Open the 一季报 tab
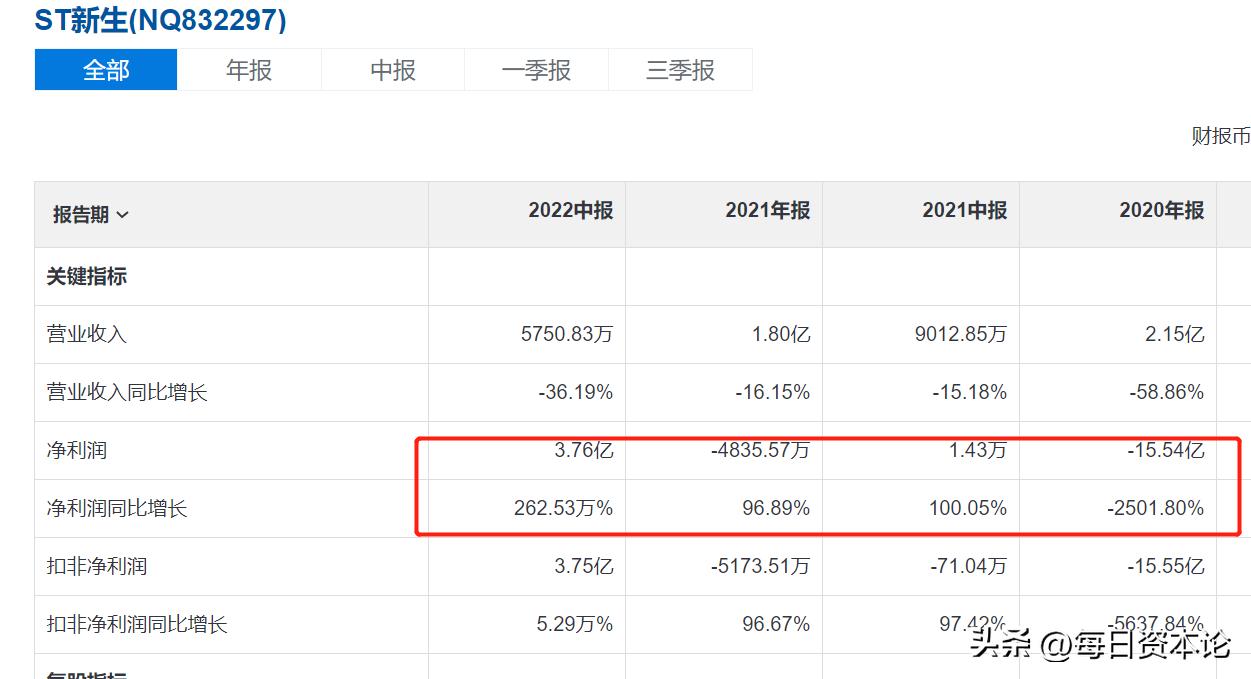This screenshot has width=1251, height=679. [536, 70]
